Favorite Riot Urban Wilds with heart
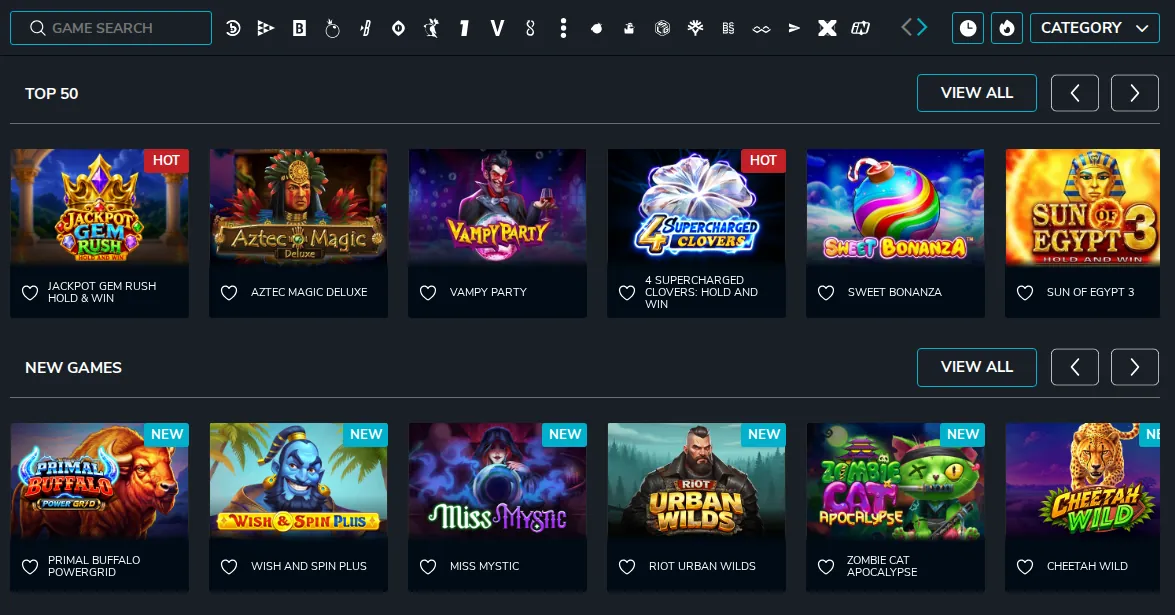1175x615 pixels. pyautogui.click(x=627, y=567)
